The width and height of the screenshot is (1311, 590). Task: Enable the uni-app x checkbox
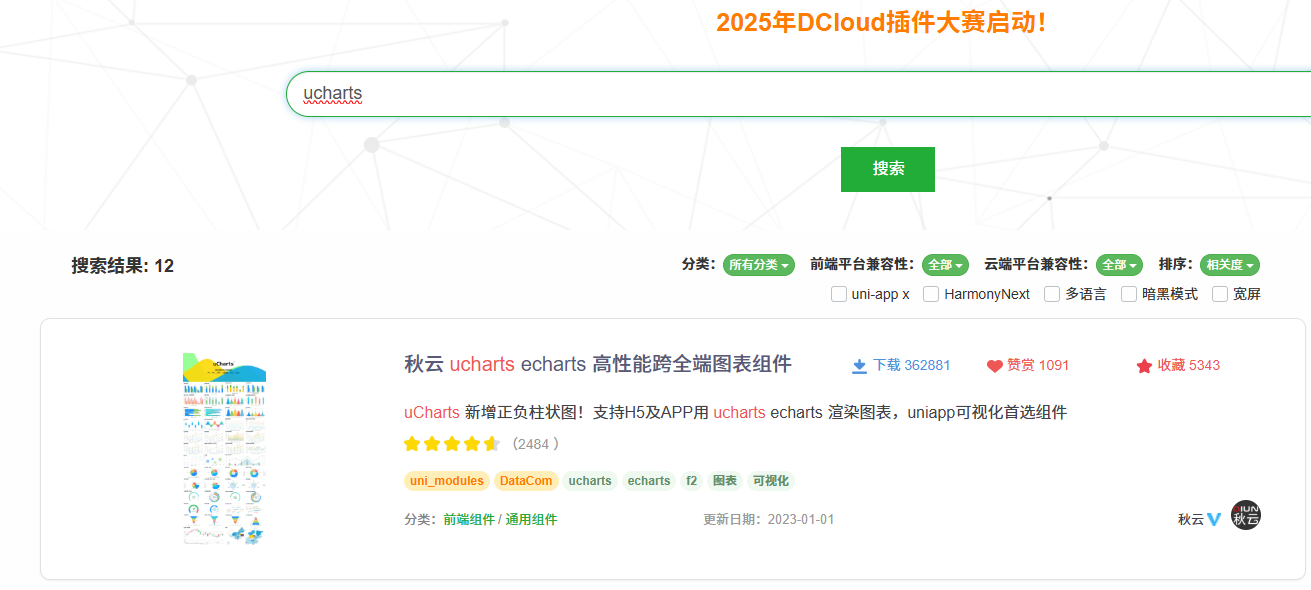point(839,294)
